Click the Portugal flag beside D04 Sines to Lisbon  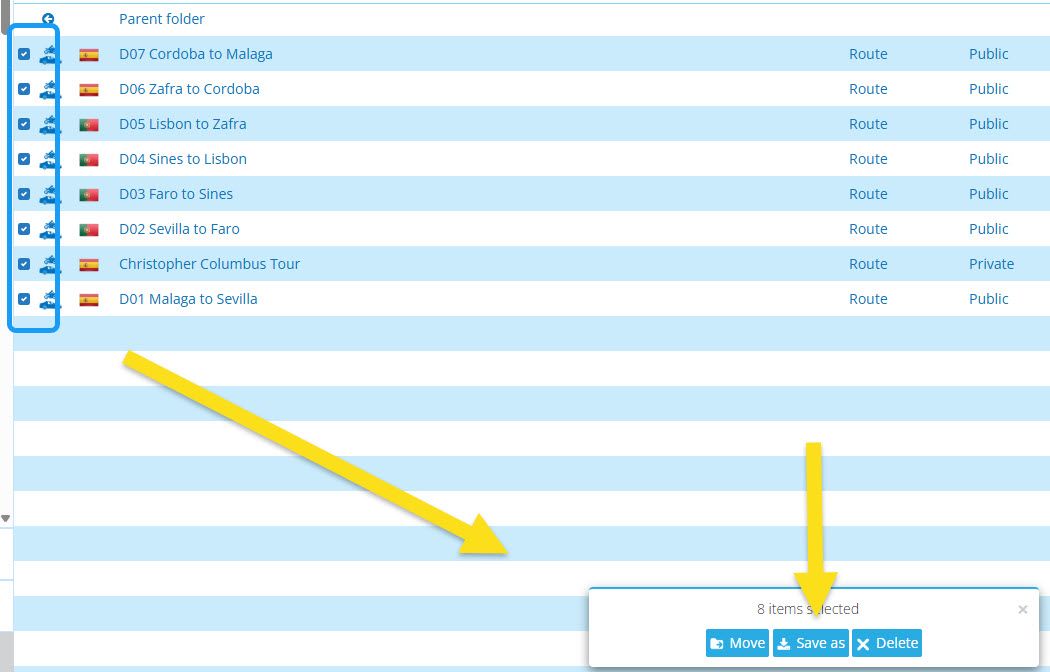coord(89,160)
